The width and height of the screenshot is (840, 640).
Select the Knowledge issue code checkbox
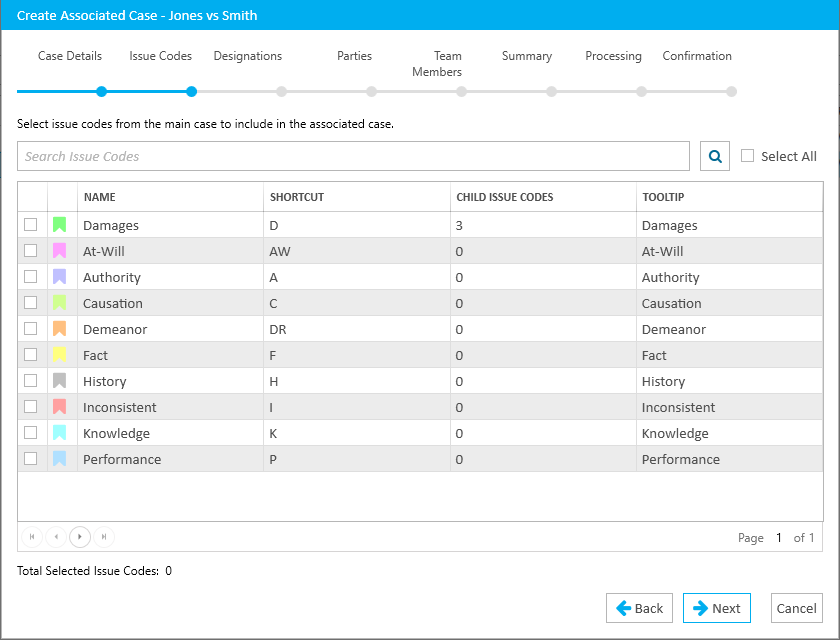31,433
